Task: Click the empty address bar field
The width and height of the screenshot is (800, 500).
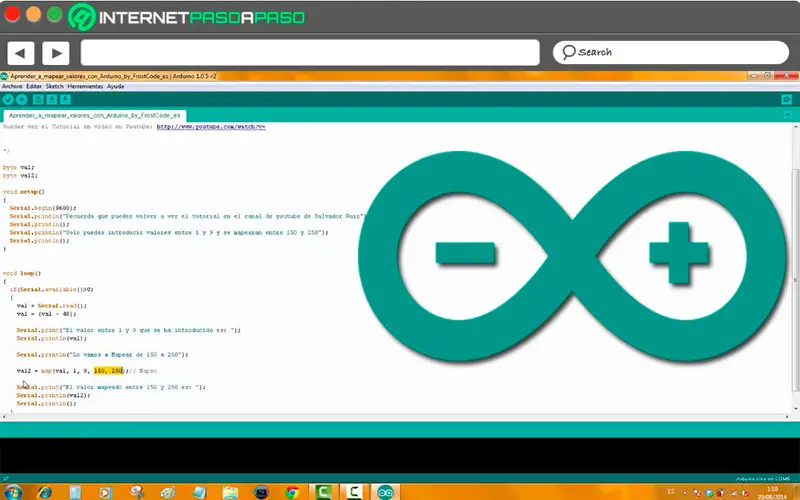Action: click(x=310, y=53)
